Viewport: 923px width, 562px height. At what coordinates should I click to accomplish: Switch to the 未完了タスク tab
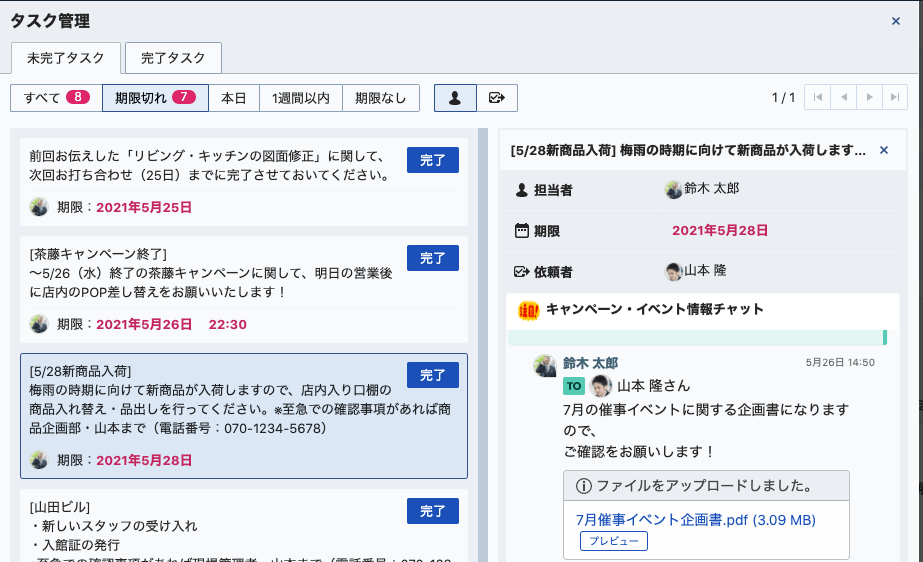[65, 59]
